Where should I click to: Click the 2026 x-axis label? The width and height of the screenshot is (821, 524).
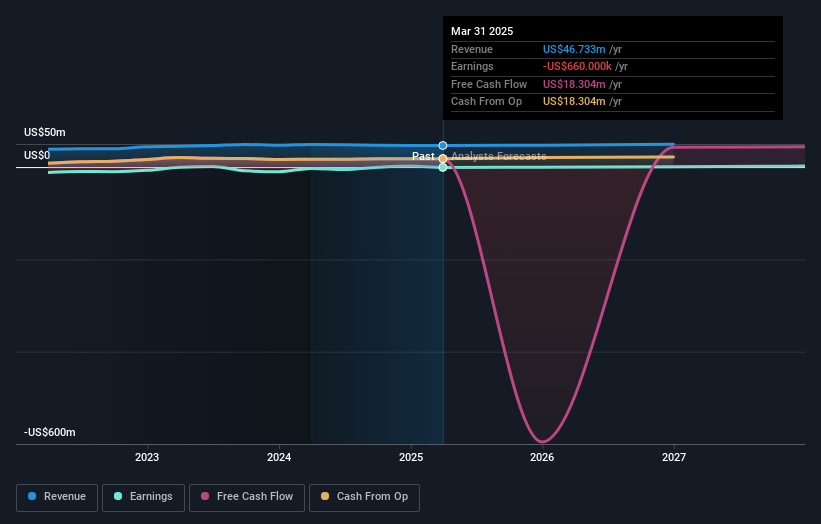pyautogui.click(x=542, y=458)
